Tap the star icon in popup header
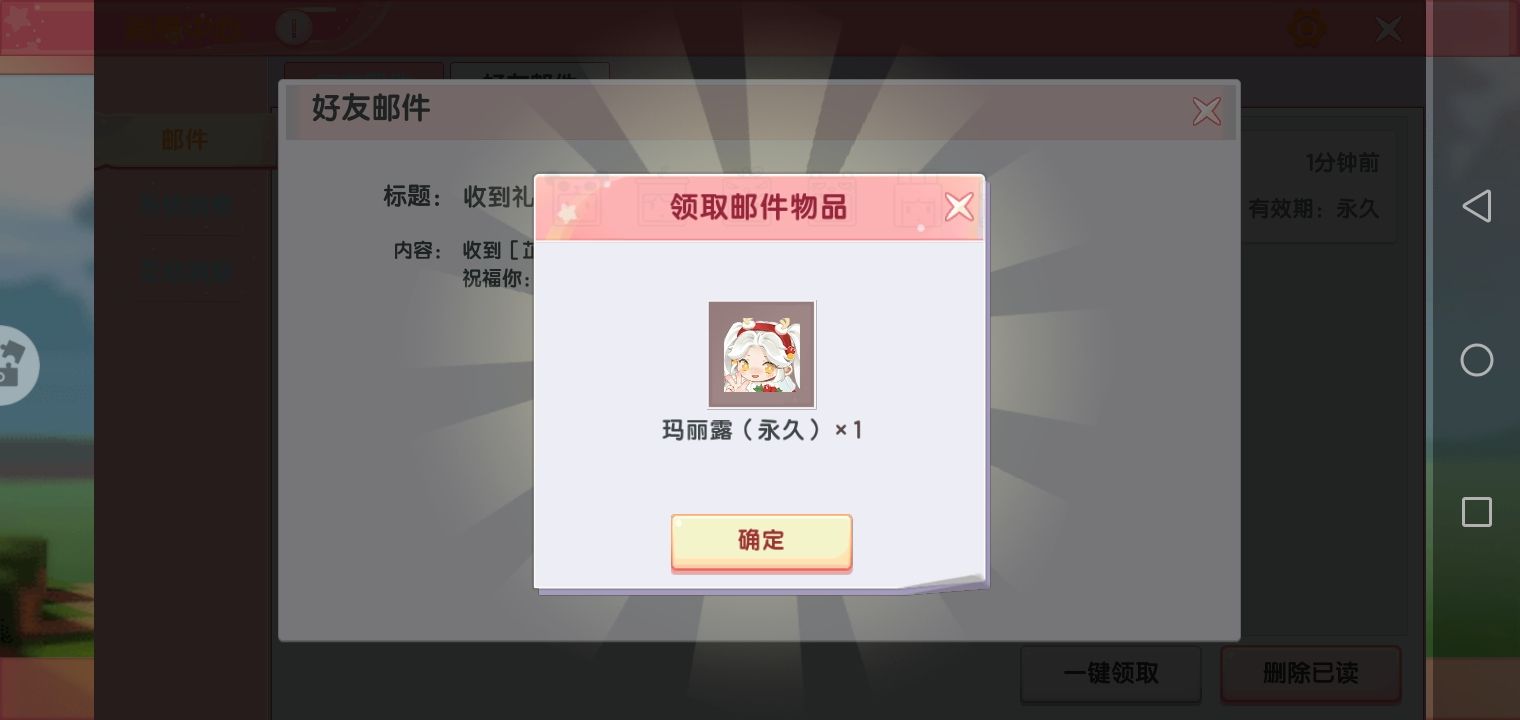The width and height of the screenshot is (1520, 720). click(x=567, y=213)
